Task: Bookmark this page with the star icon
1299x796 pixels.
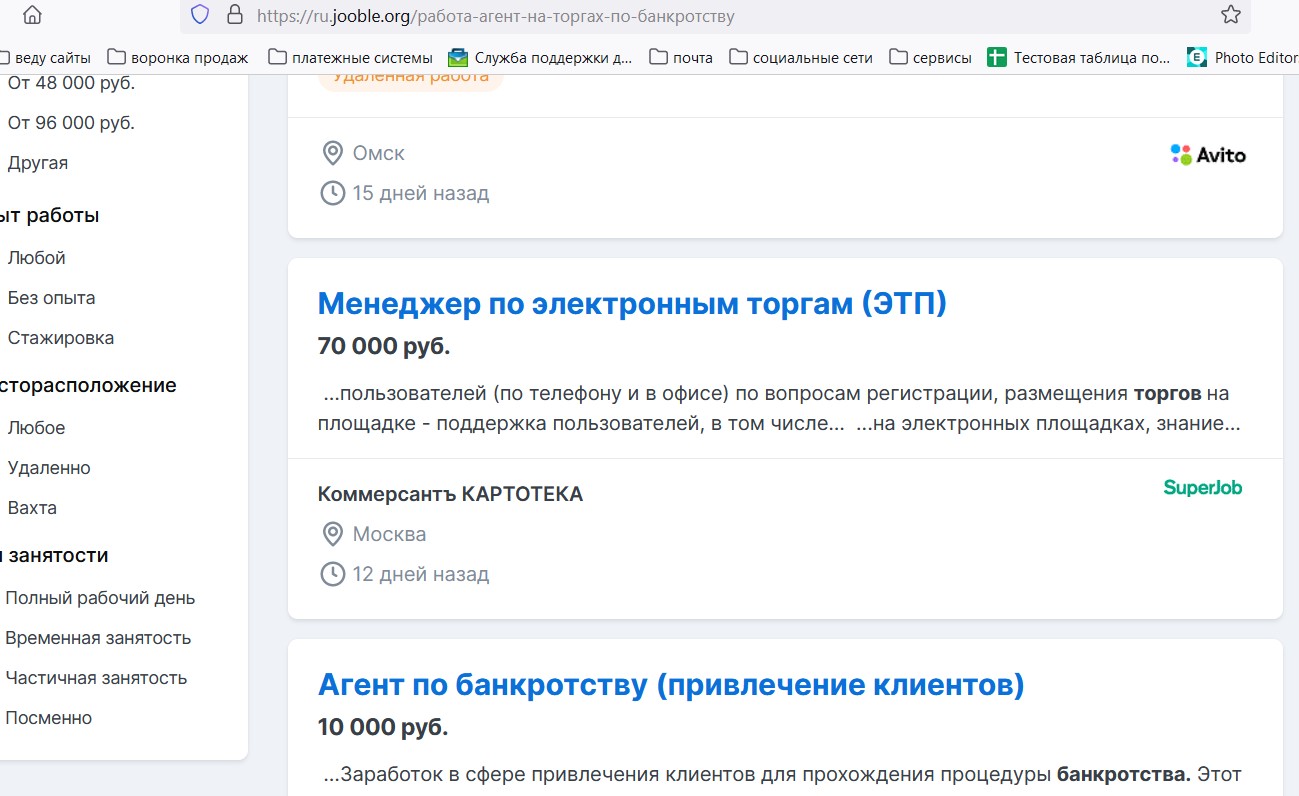Action: tap(1230, 15)
